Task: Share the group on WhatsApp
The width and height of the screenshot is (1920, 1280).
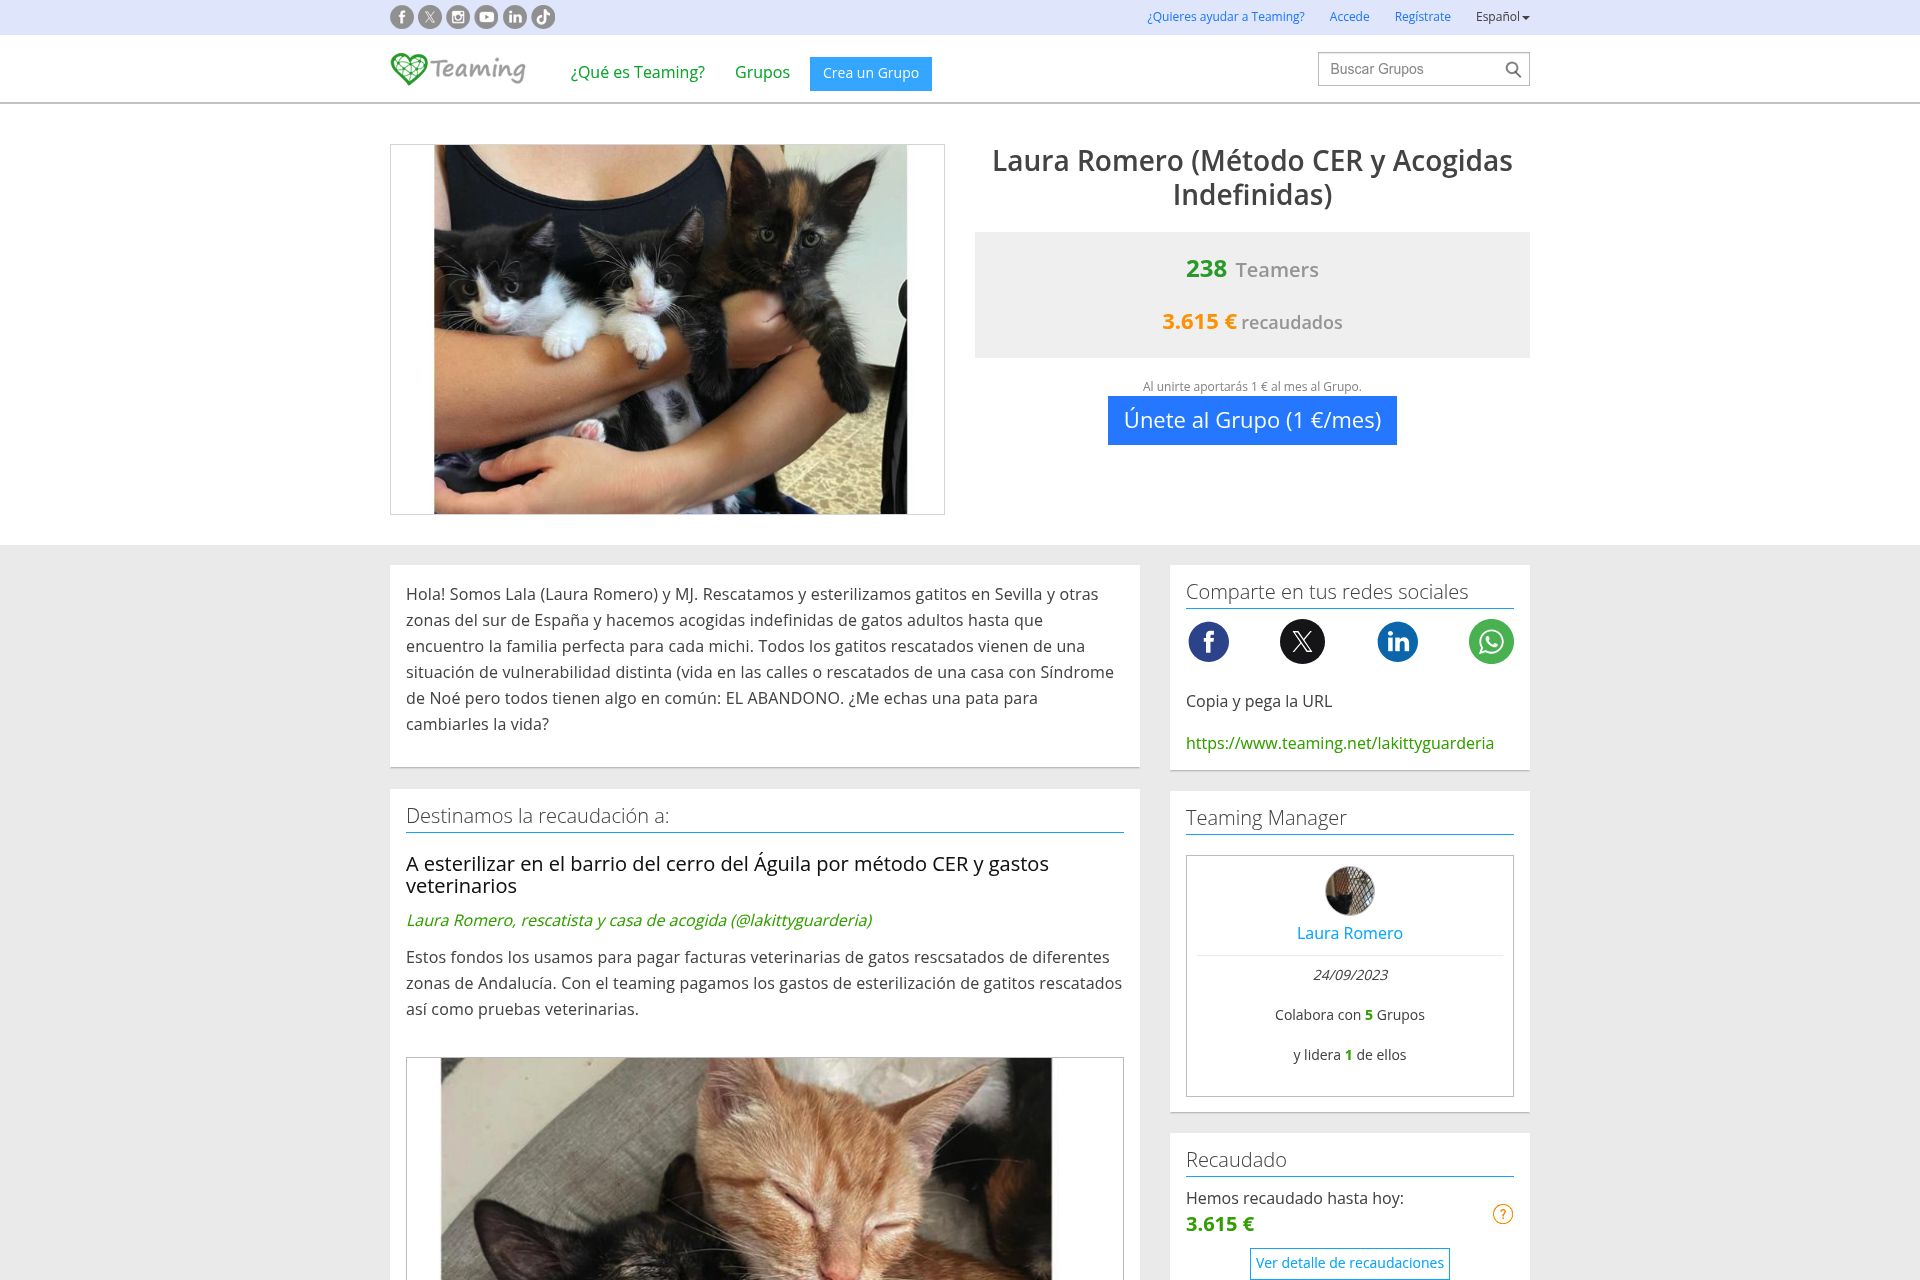Action: coord(1491,642)
